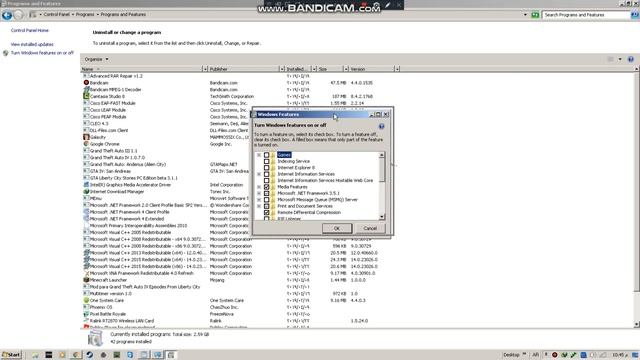Click the Start button

pyautogui.click(x=11, y=355)
